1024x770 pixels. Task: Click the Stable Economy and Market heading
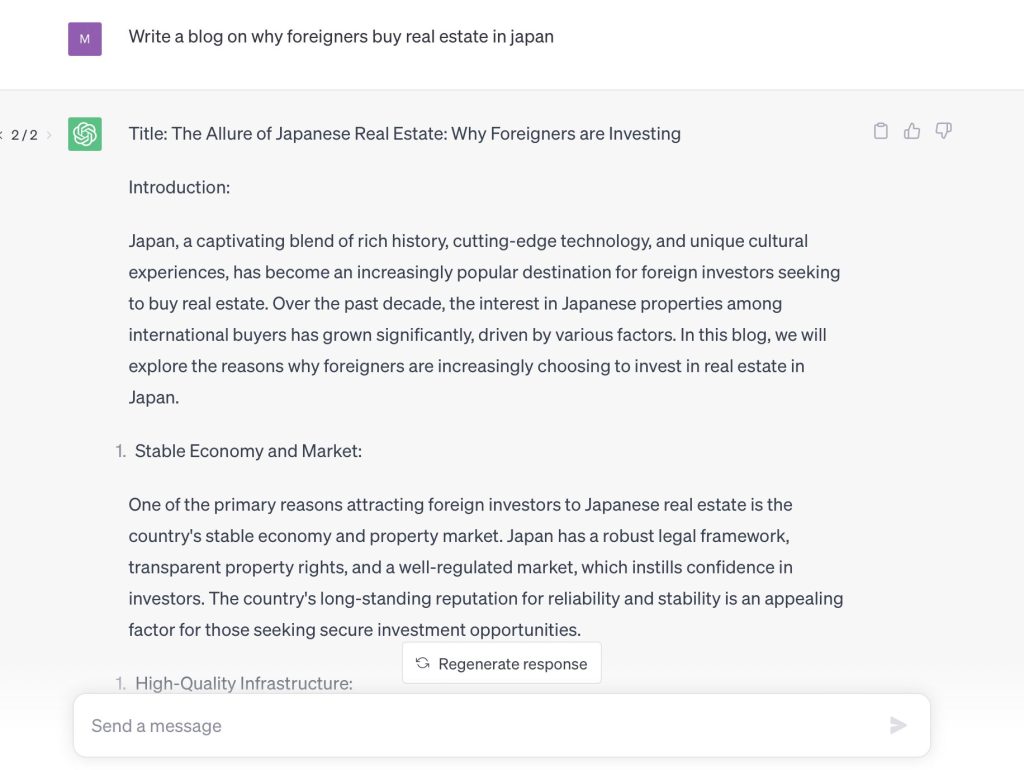coord(248,451)
